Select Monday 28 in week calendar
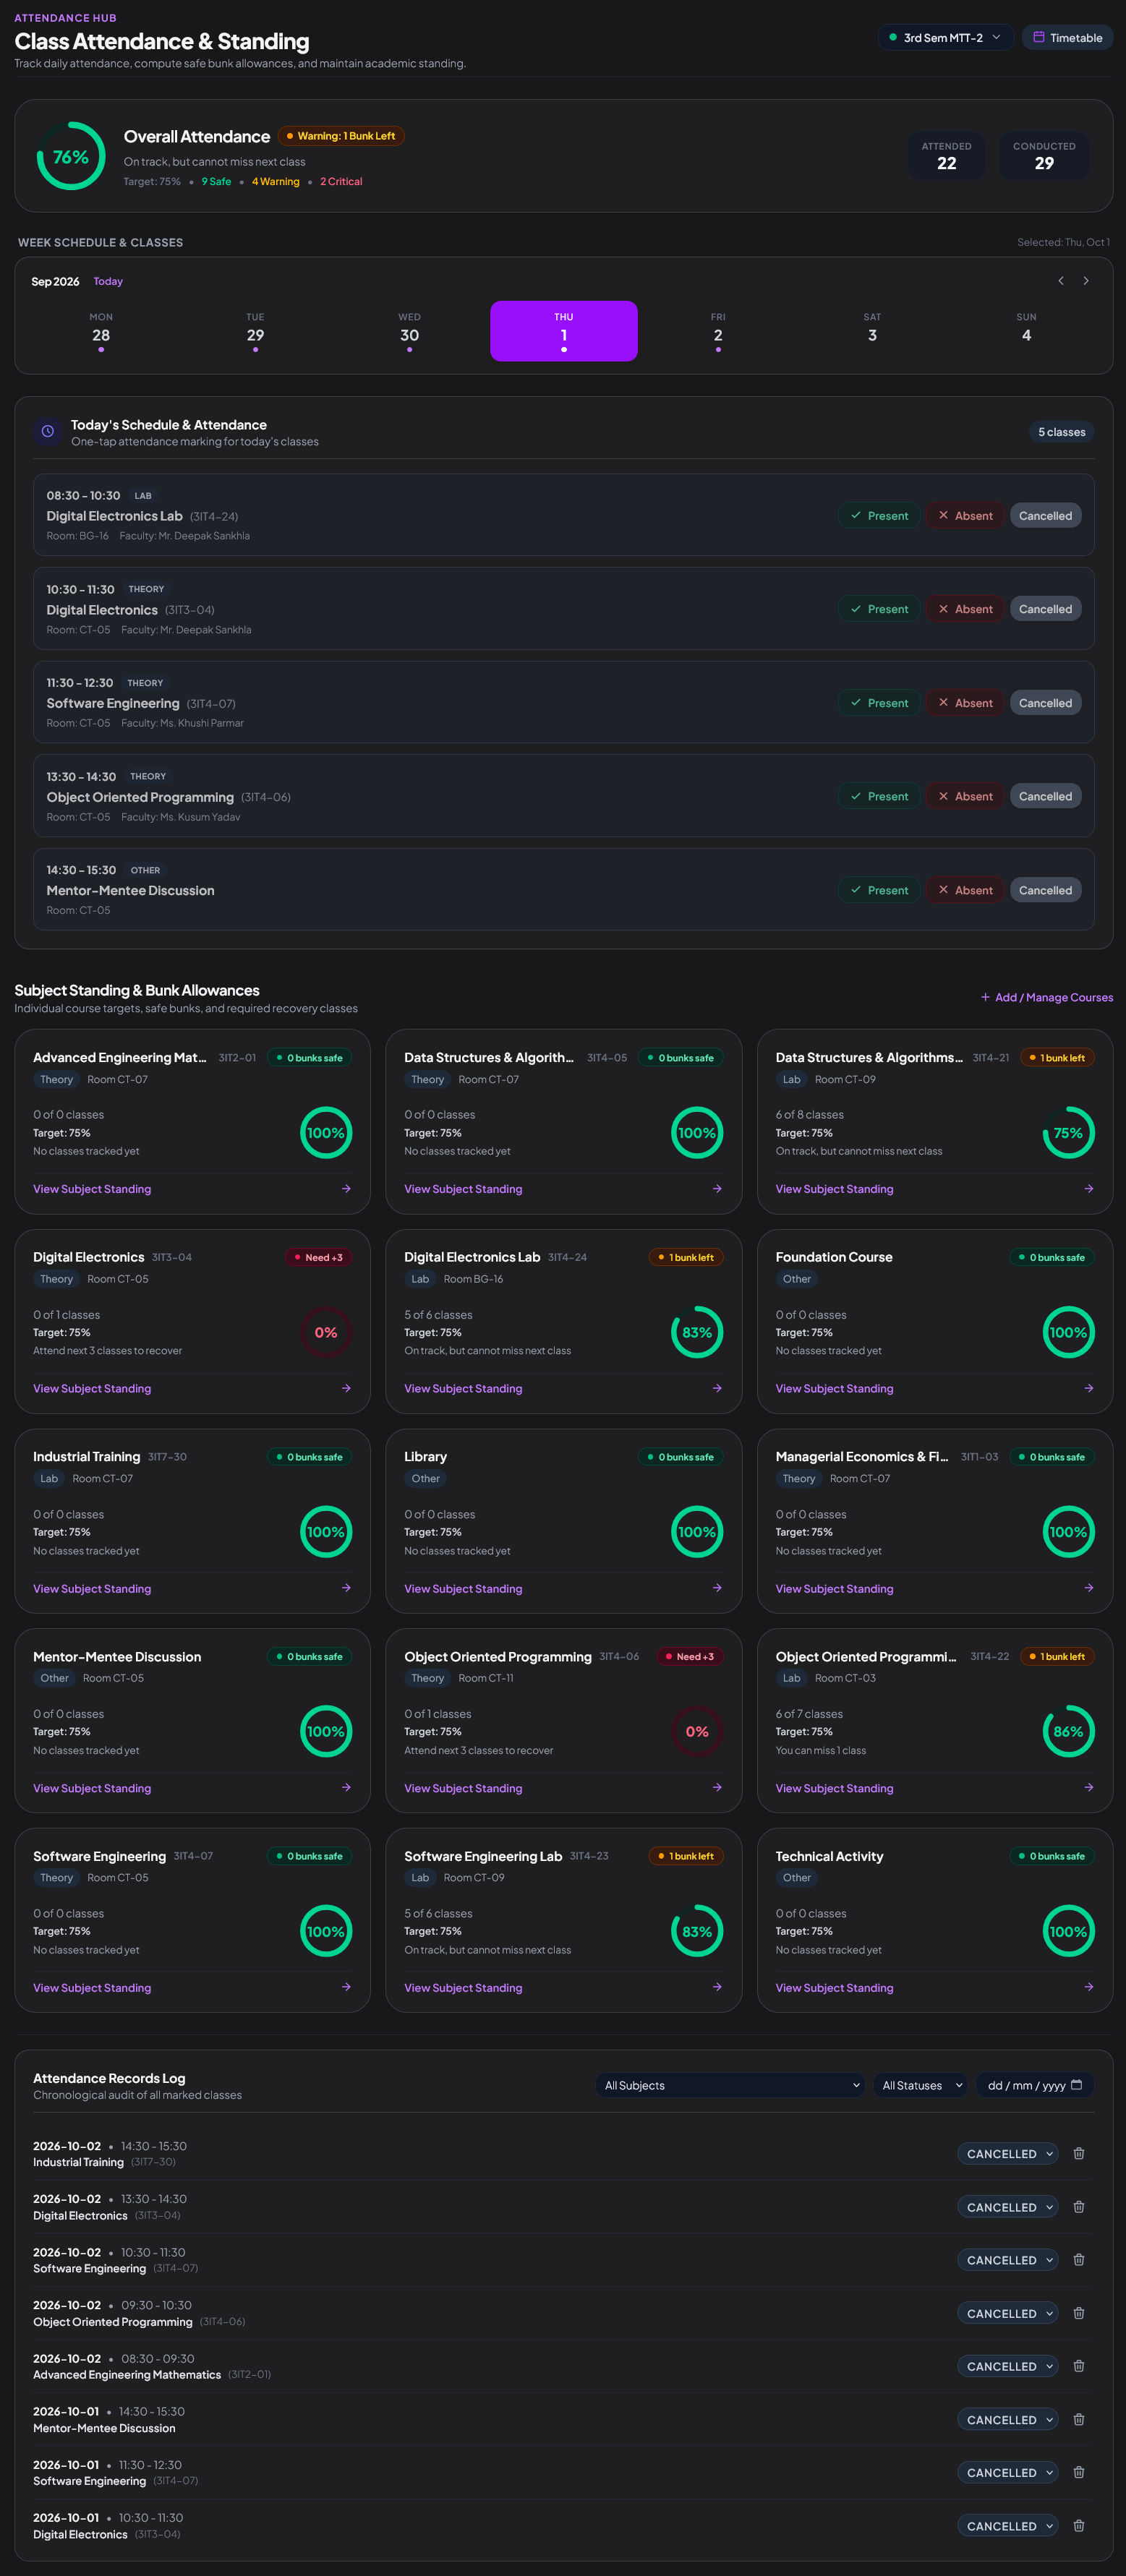Screen dimensions: 1126x2576 click(101, 331)
